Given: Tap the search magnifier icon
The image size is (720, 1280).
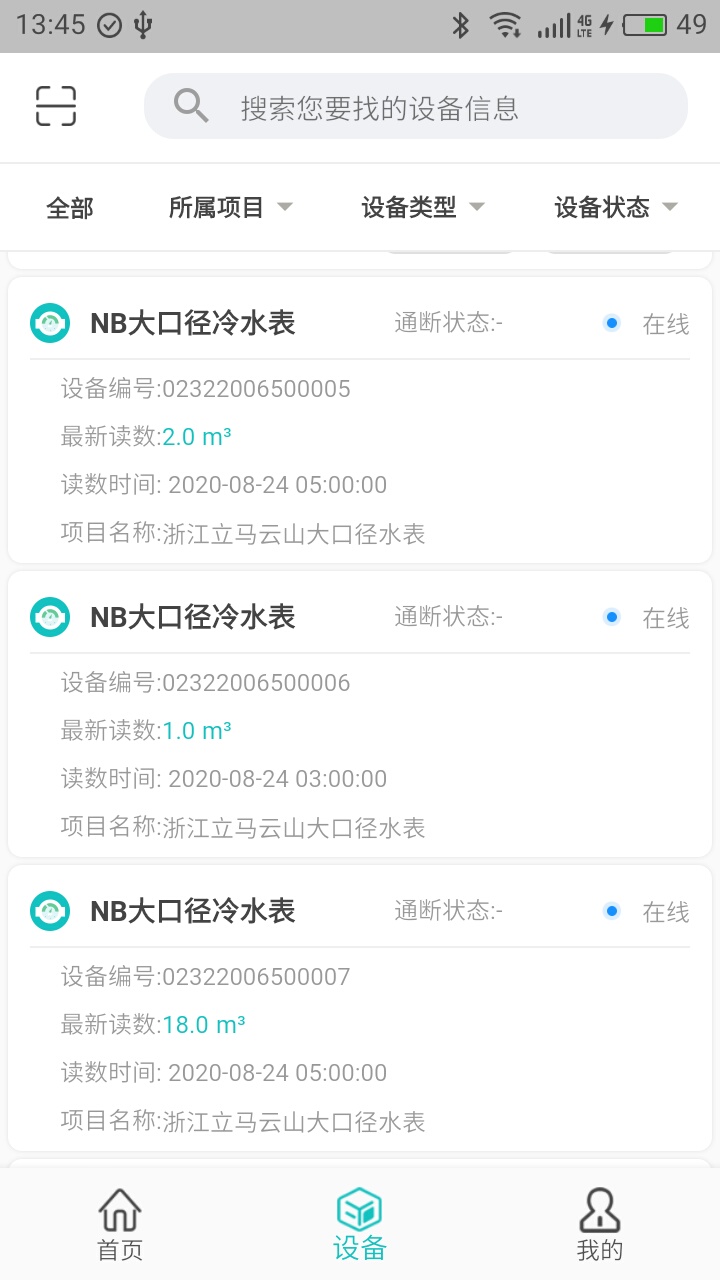Looking at the screenshot, I should click(x=191, y=105).
